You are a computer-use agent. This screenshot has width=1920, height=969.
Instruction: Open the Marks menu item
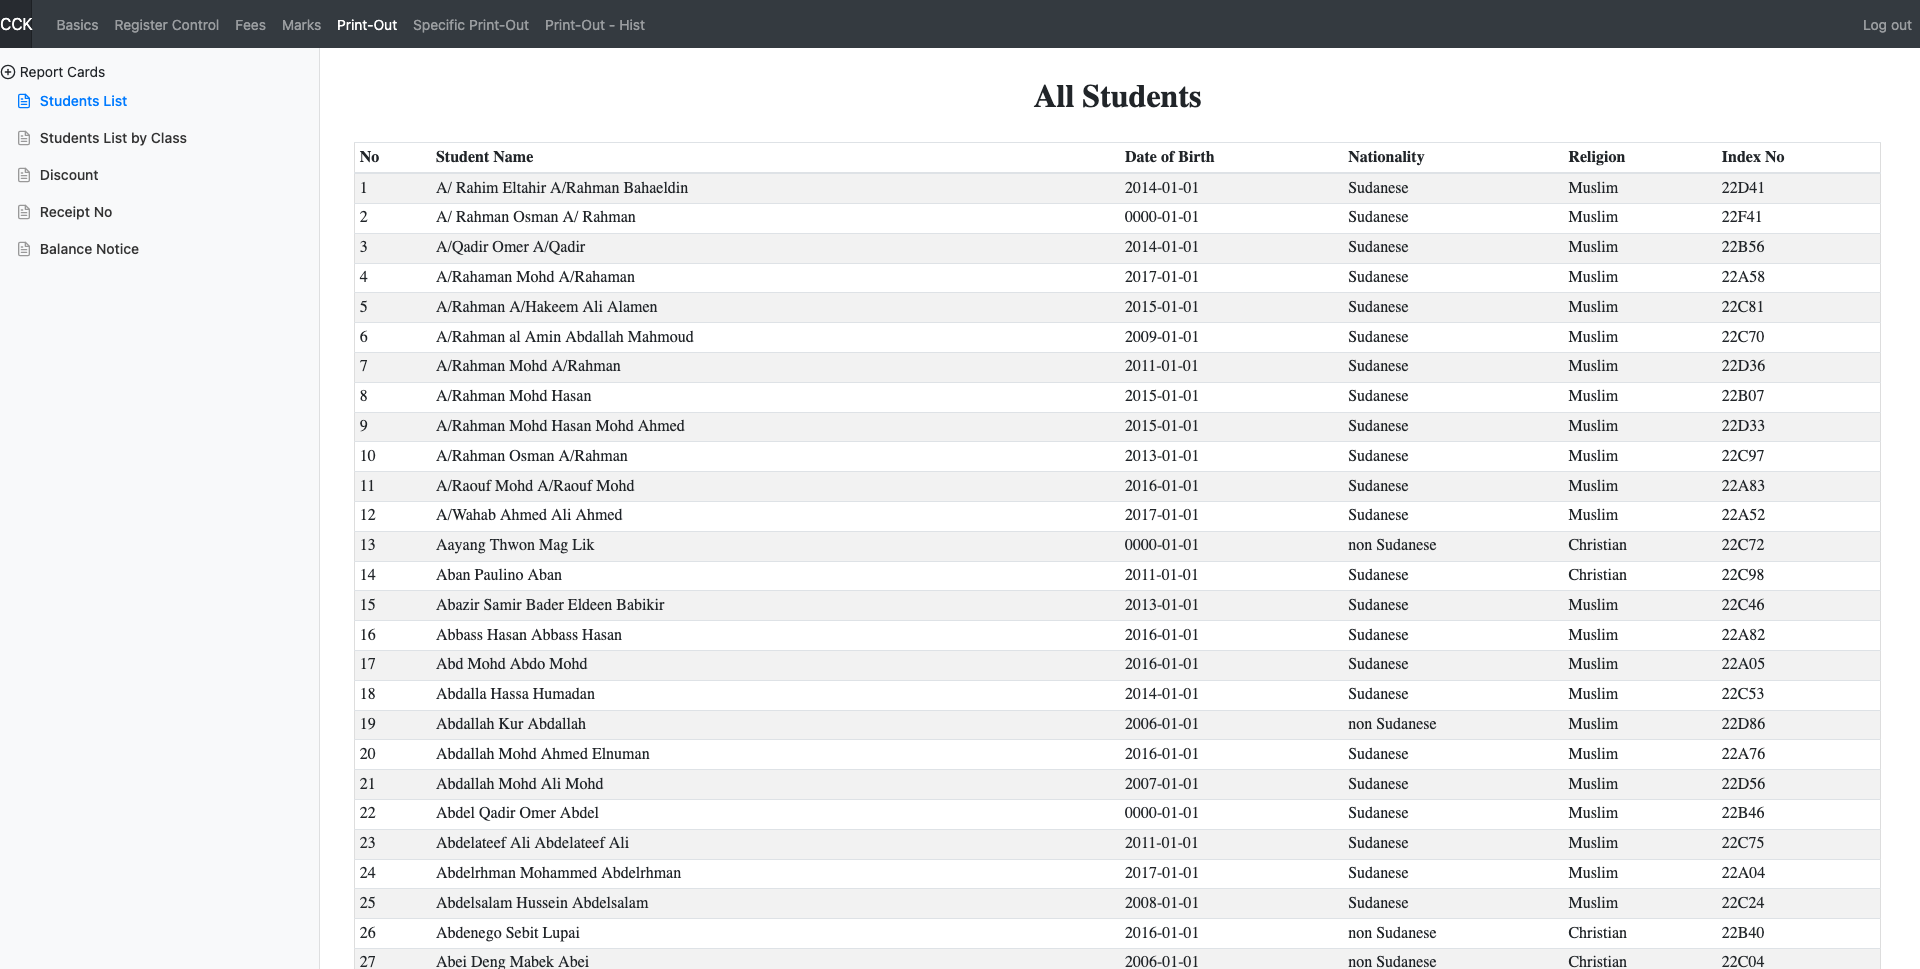click(x=301, y=25)
